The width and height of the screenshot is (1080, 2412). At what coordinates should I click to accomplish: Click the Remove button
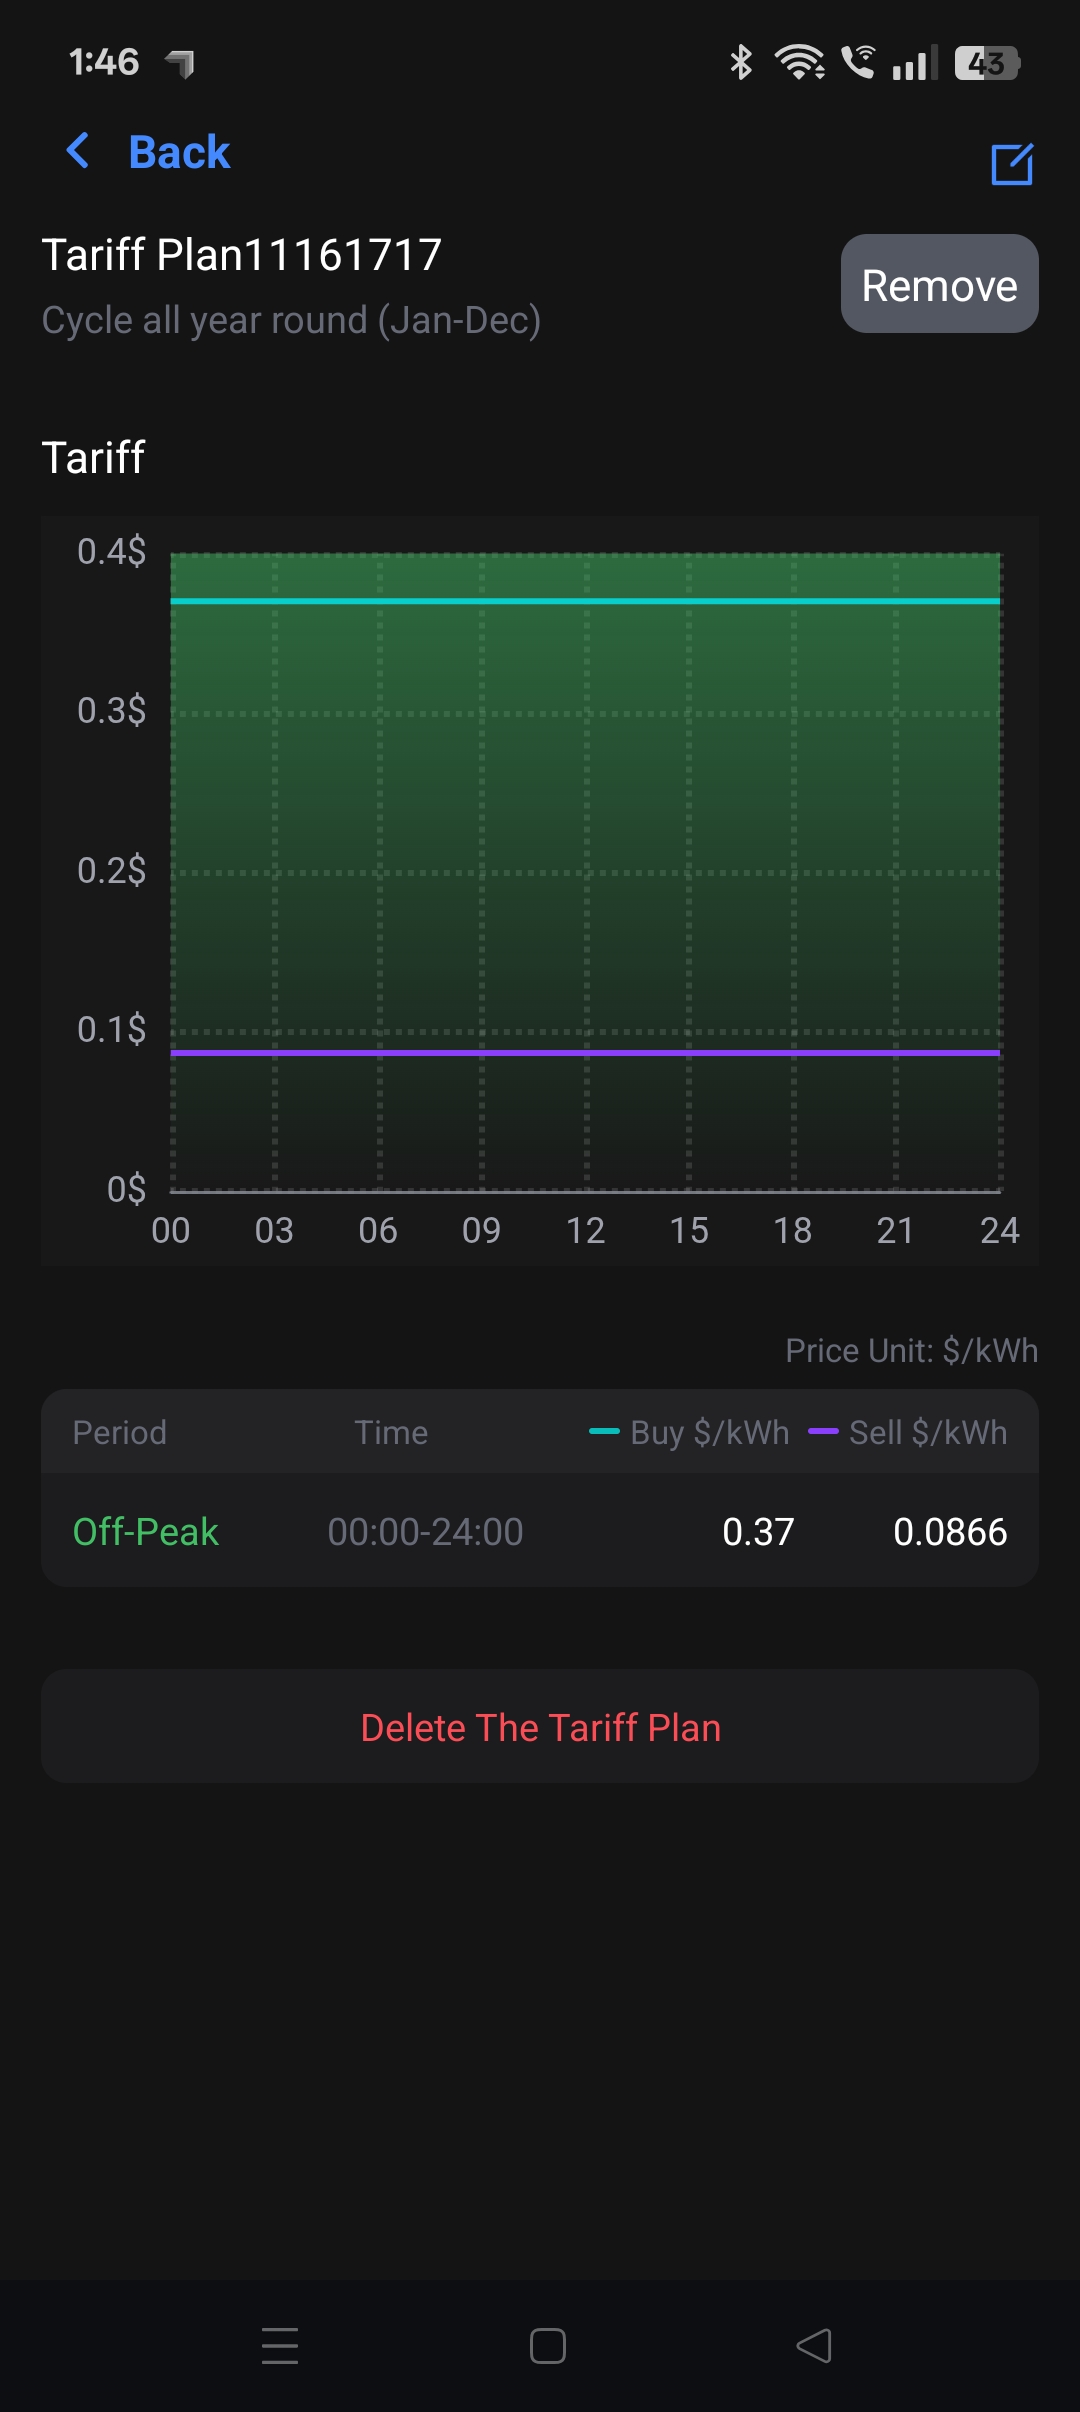939,284
